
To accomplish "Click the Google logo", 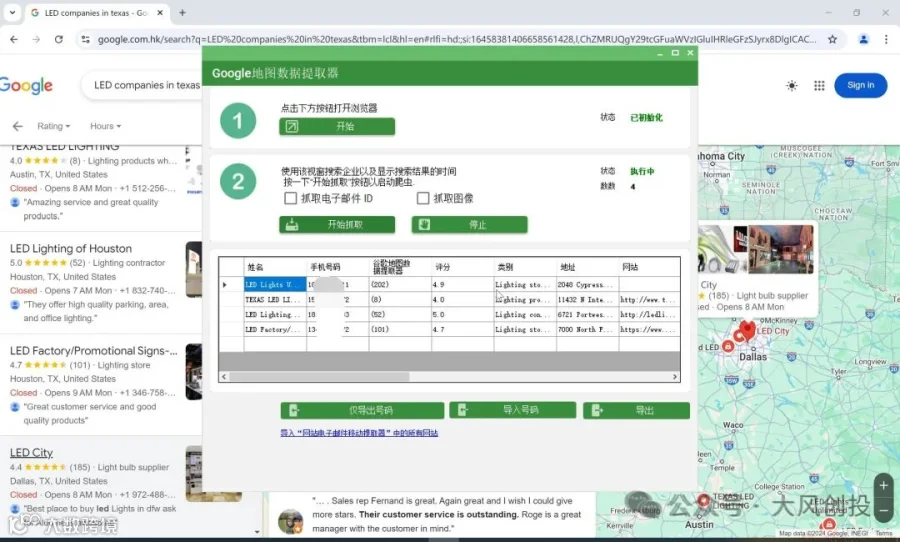I will point(26,86).
